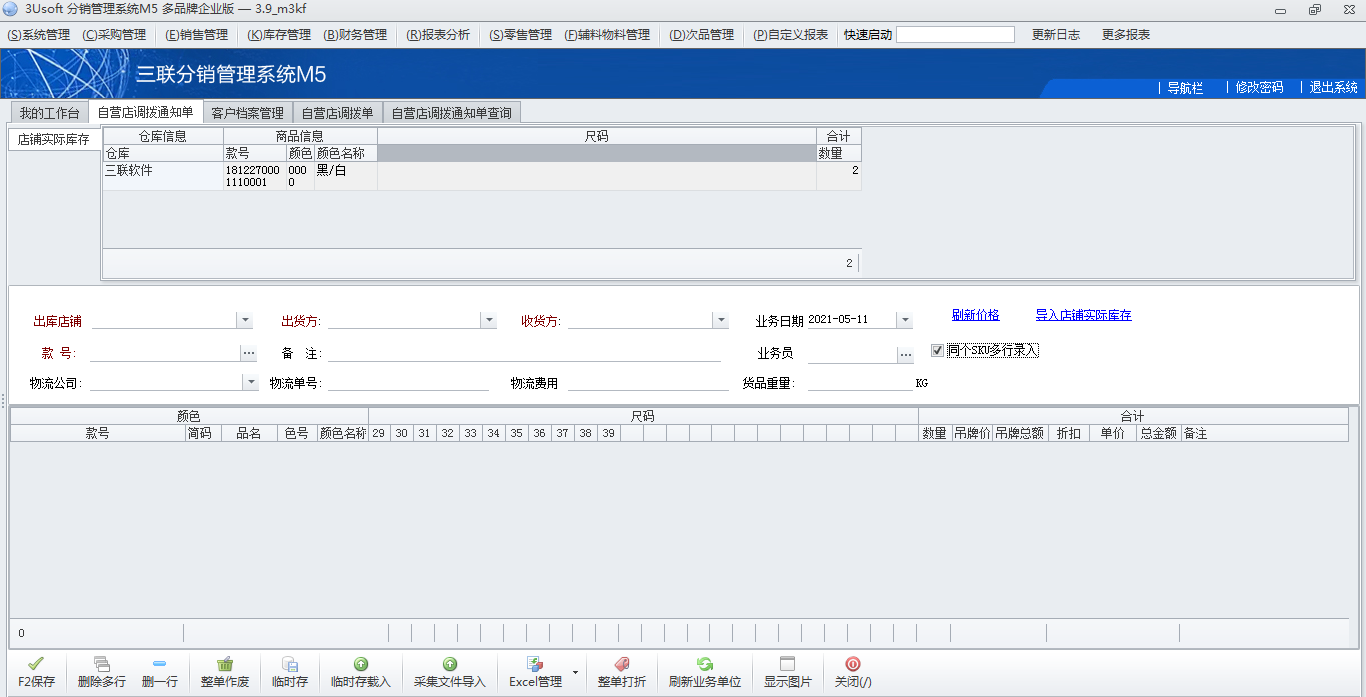Click the 退出系统 link
1366x697 pixels.
[x=1334, y=87]
